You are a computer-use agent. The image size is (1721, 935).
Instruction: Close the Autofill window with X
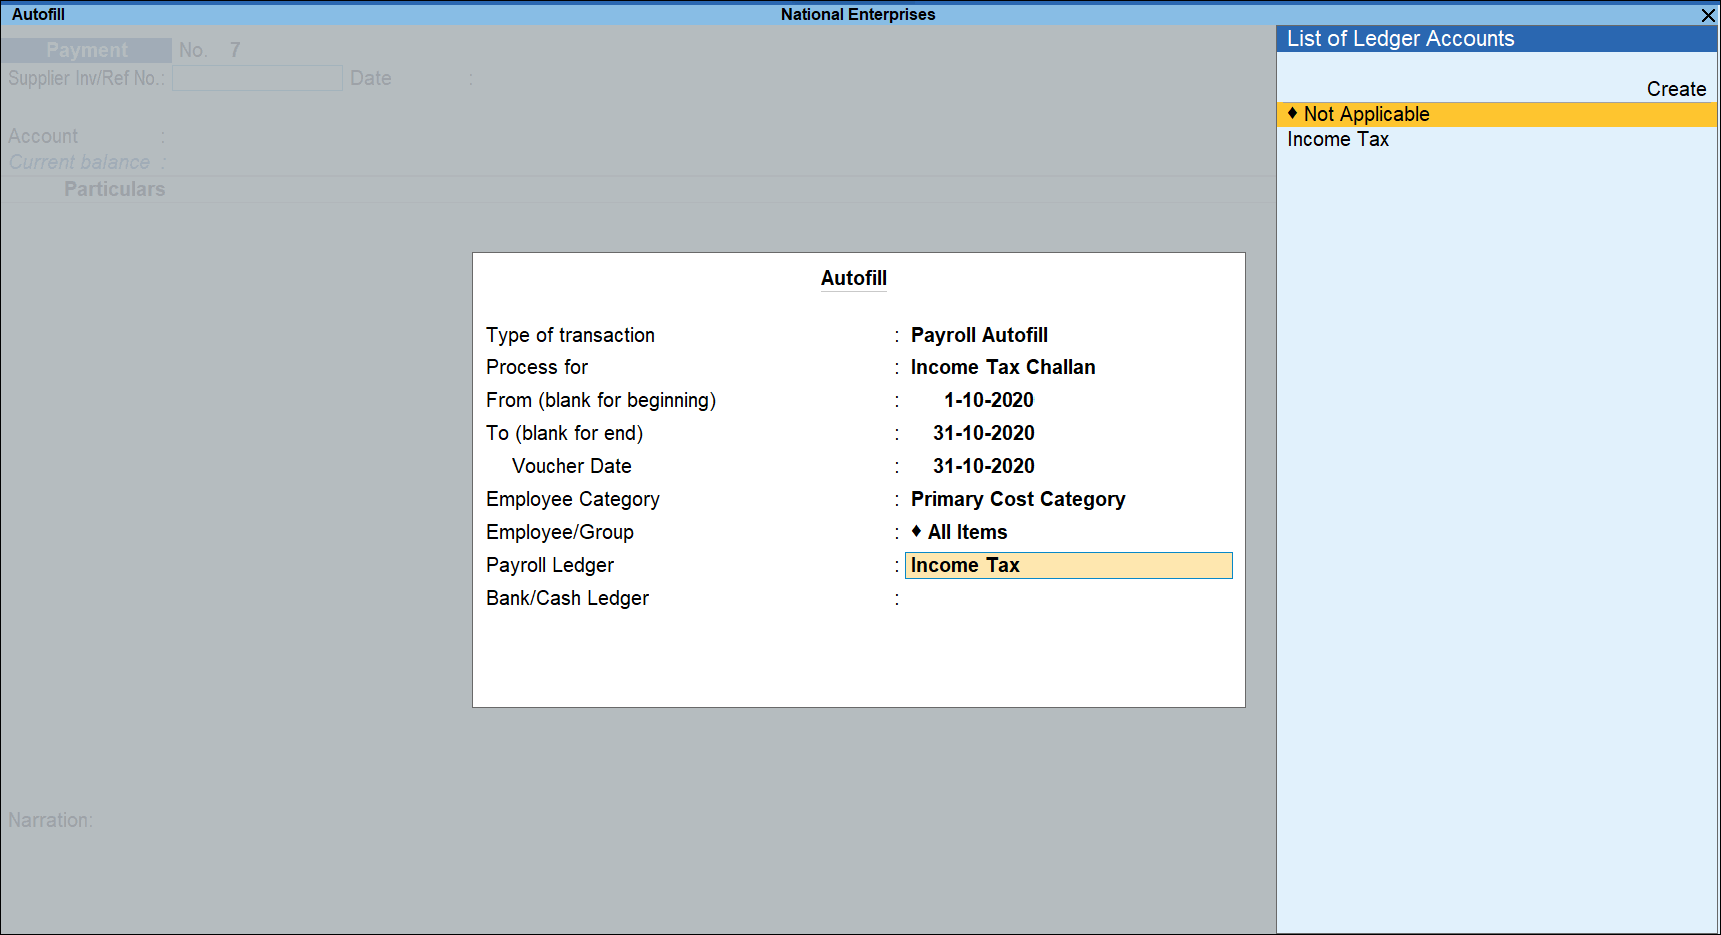[1708, 15]
